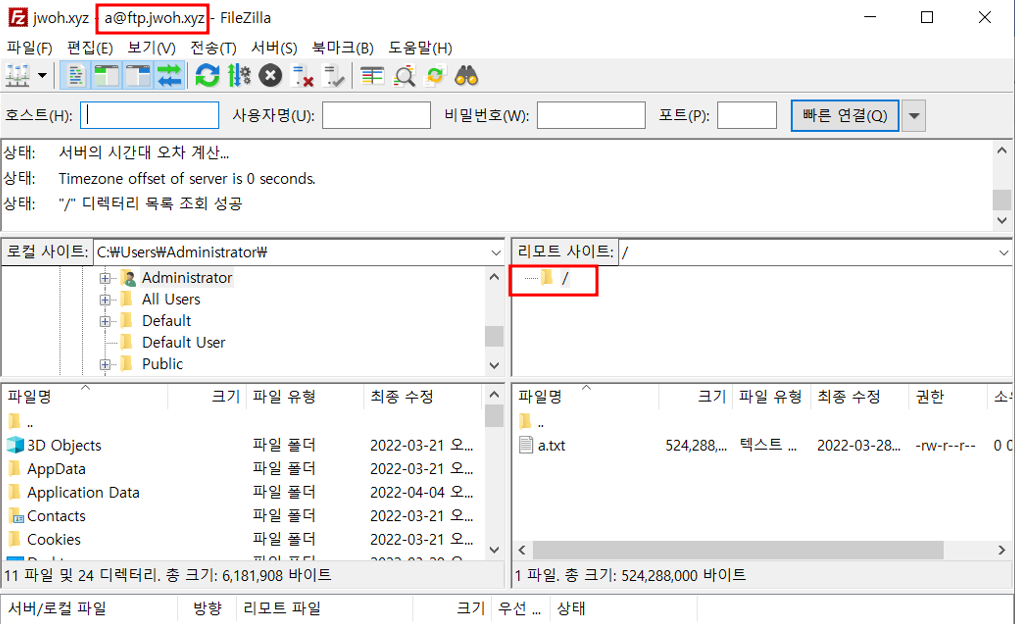1015x624 pixels.
Task: Focus the 호스트(H) input field
Action: pos(150,115)
